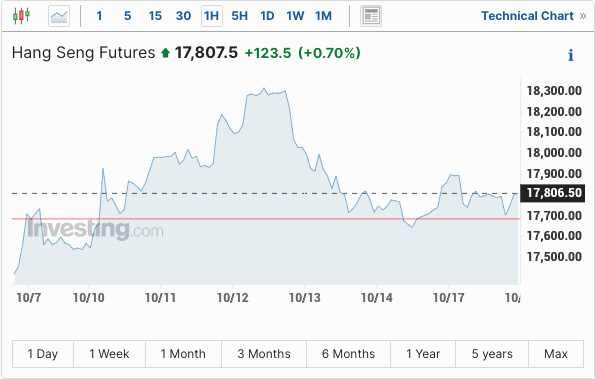Click the 18,000.00 axis label
The width and height of the screenshot is (595, 379).
click(x=554, y=153)
